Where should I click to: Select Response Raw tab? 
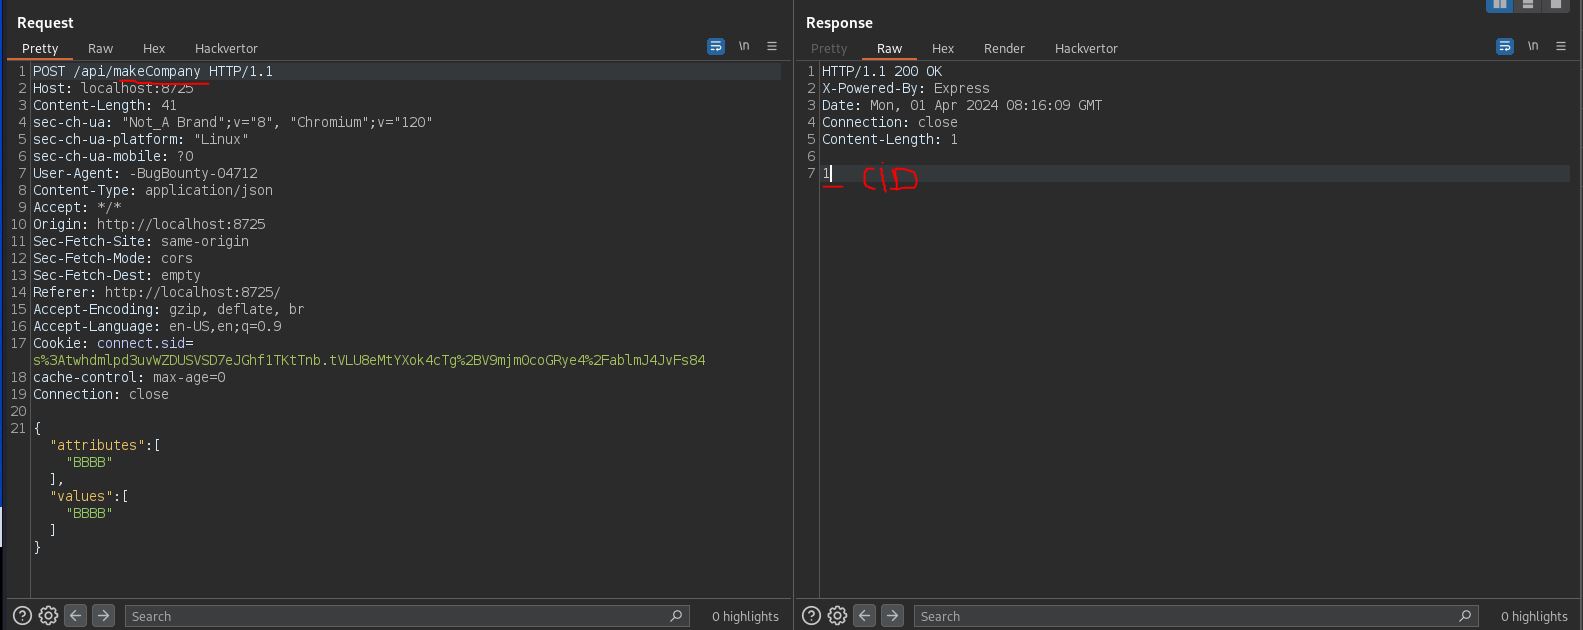(x=889, y=48)
